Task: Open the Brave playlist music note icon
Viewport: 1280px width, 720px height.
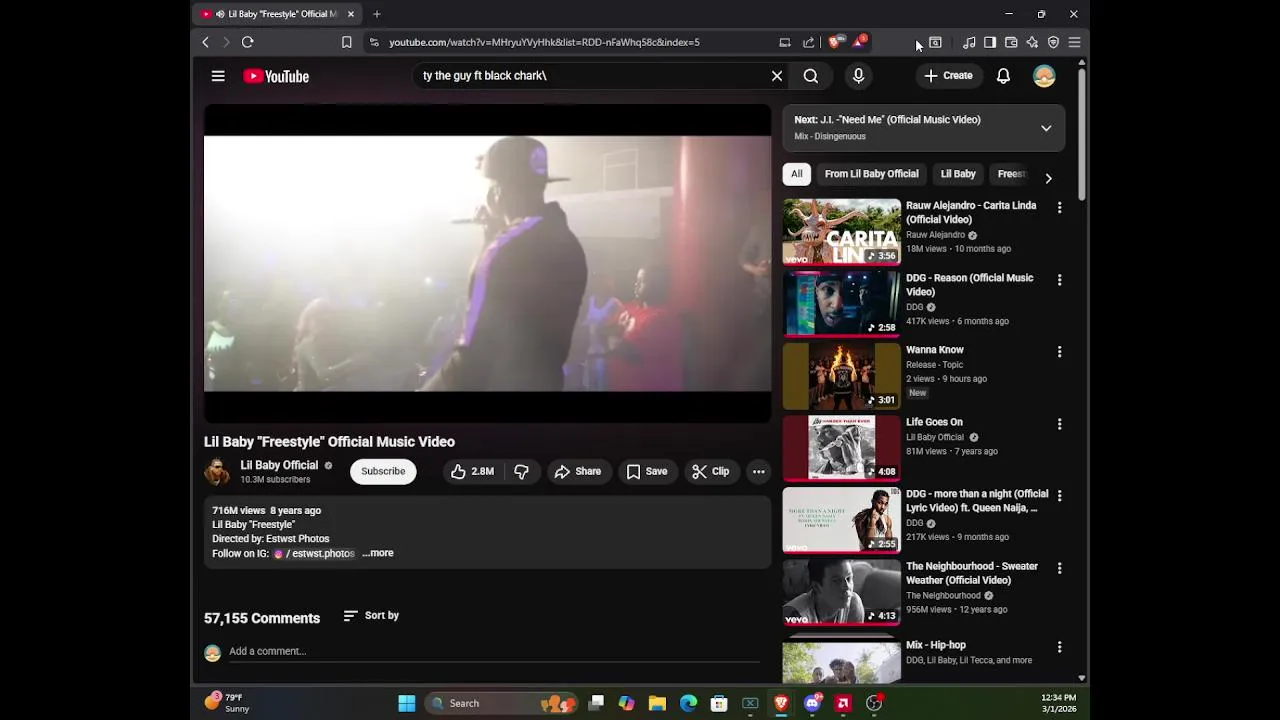Action: click(x=969, y=42)
